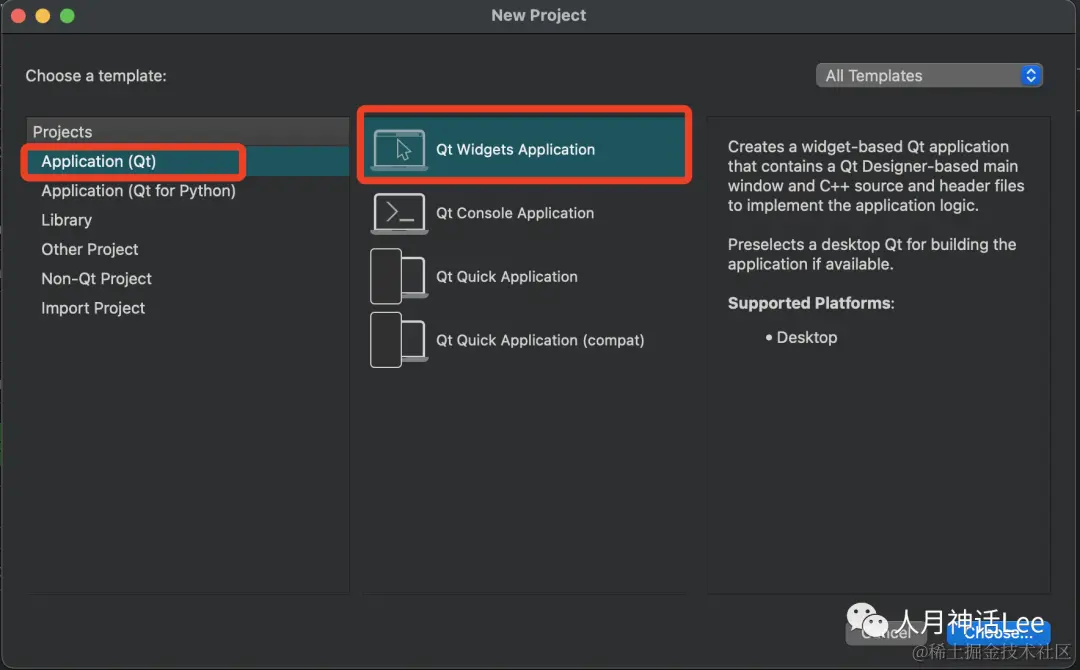Select Import Project category
The height and width of the screenshot is (670, 1080).
187,308
